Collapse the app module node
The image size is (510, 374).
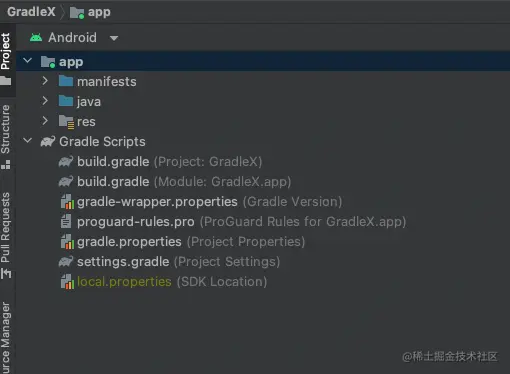click(x=28, y=61)
